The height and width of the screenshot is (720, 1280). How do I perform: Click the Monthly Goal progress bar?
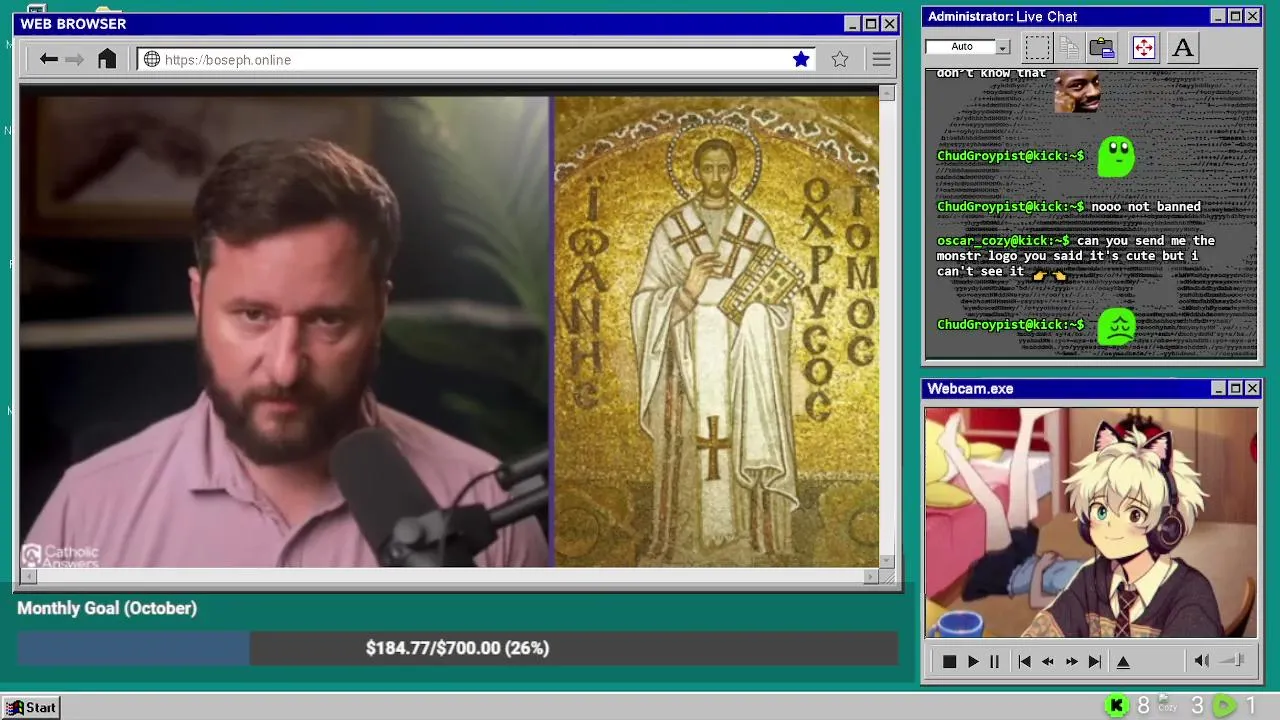(x=457, y=648)
